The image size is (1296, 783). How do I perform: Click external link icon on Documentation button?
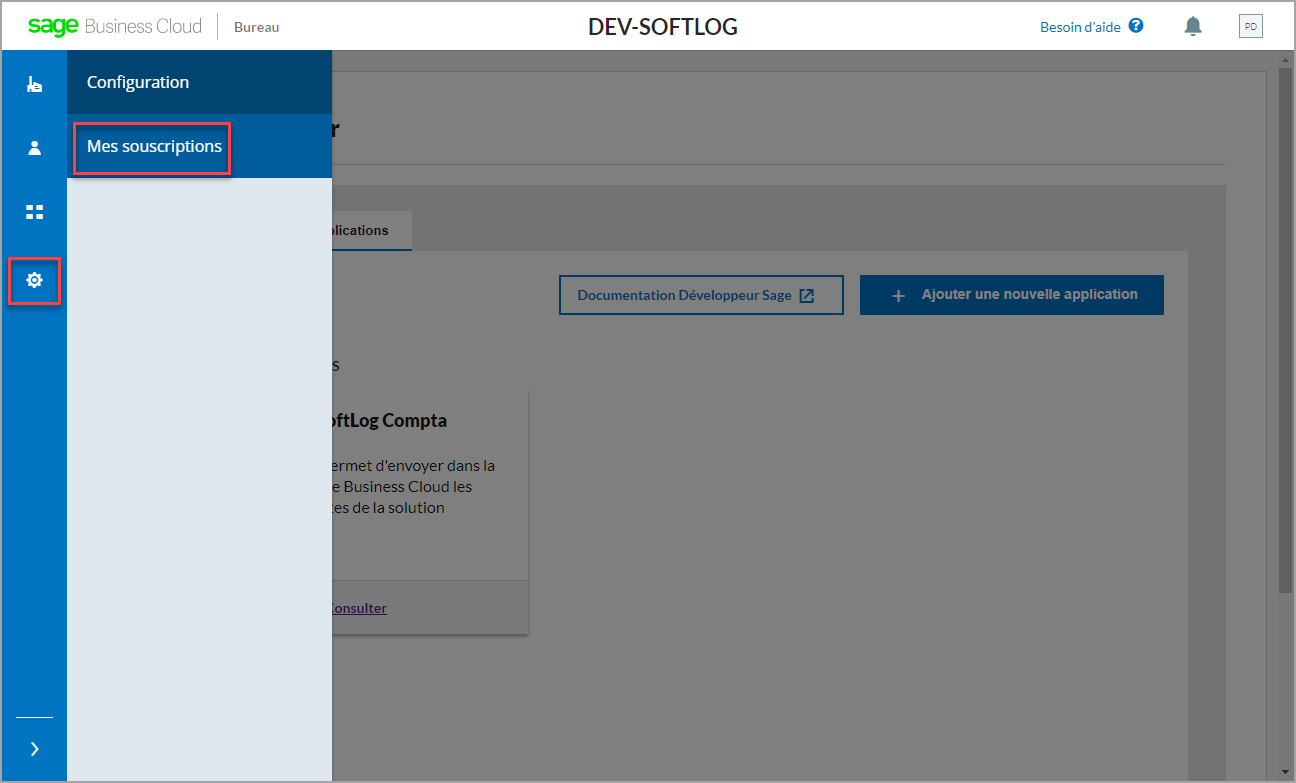tap(807, 295)
